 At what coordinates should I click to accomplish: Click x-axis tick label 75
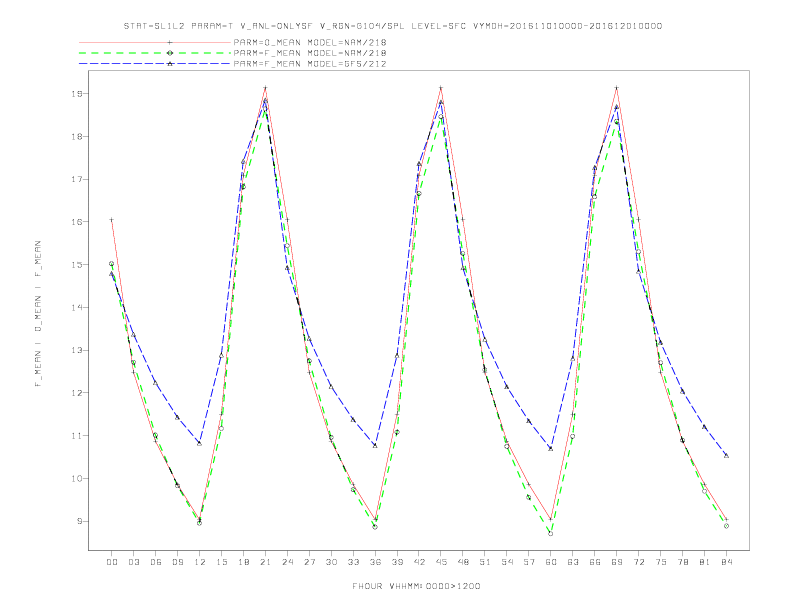tap(661, 562)
